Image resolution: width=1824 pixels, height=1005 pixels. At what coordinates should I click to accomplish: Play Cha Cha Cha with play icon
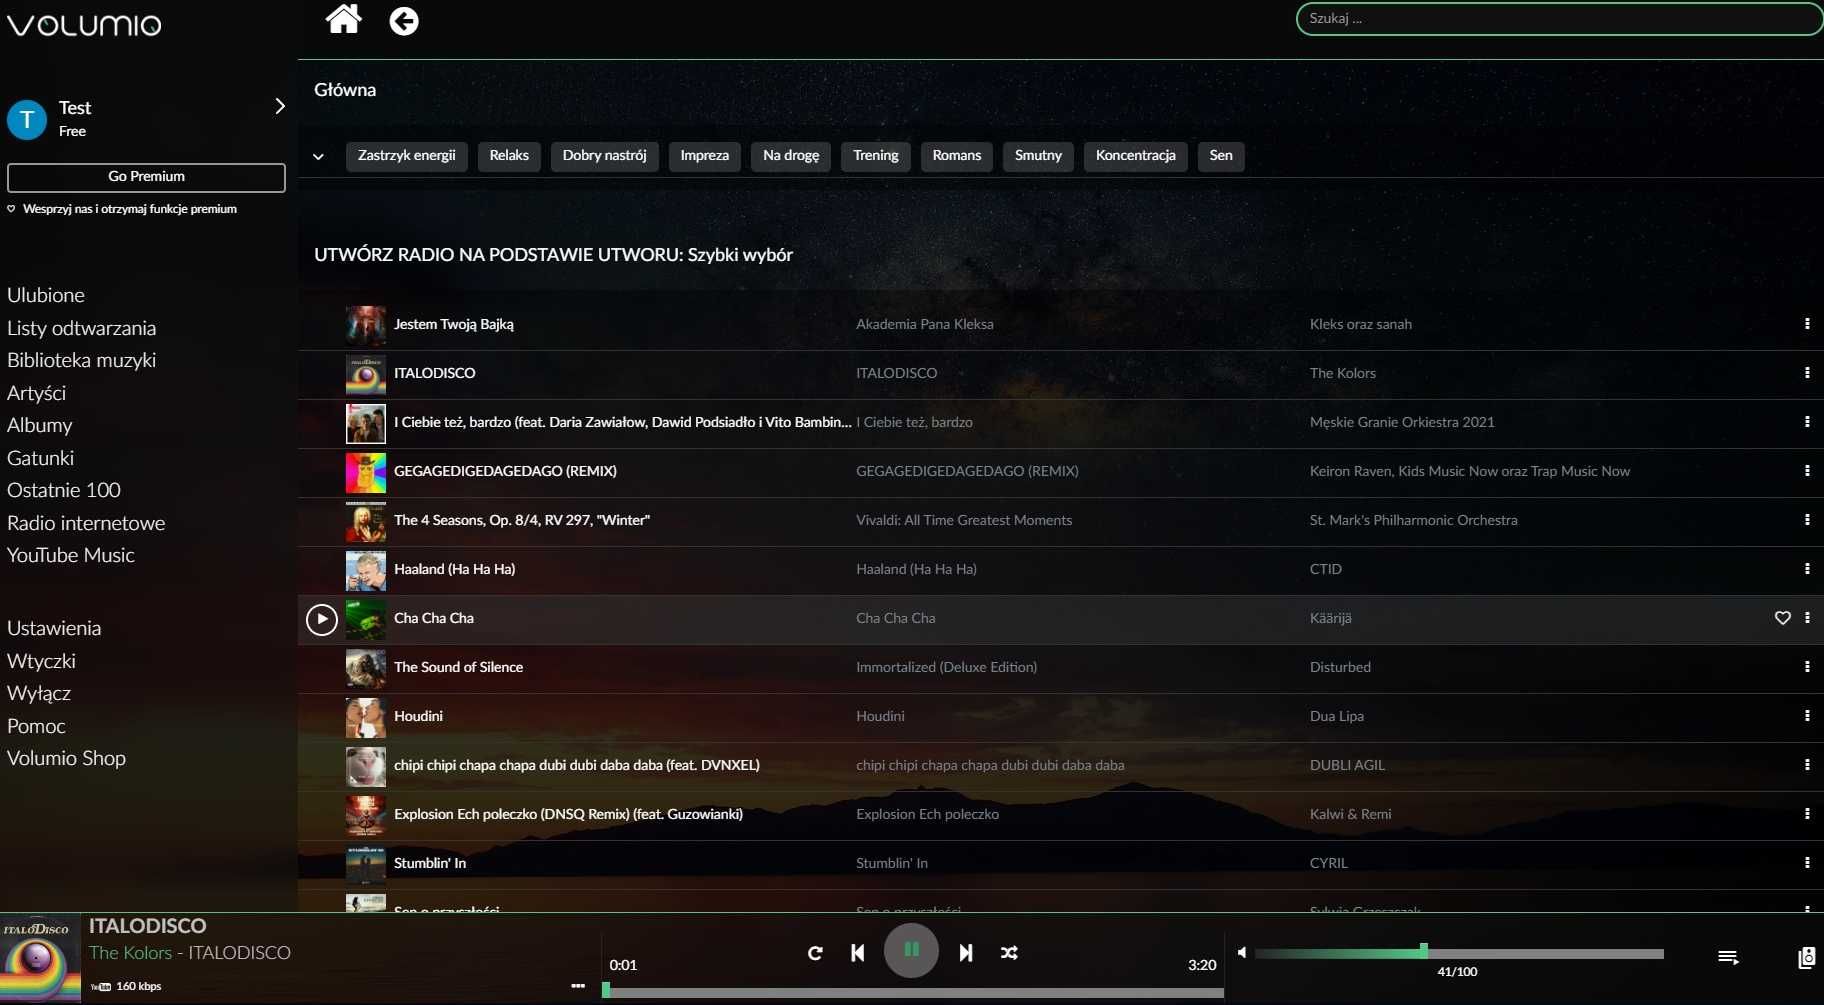pyautogui.click(x=321, y=620)
